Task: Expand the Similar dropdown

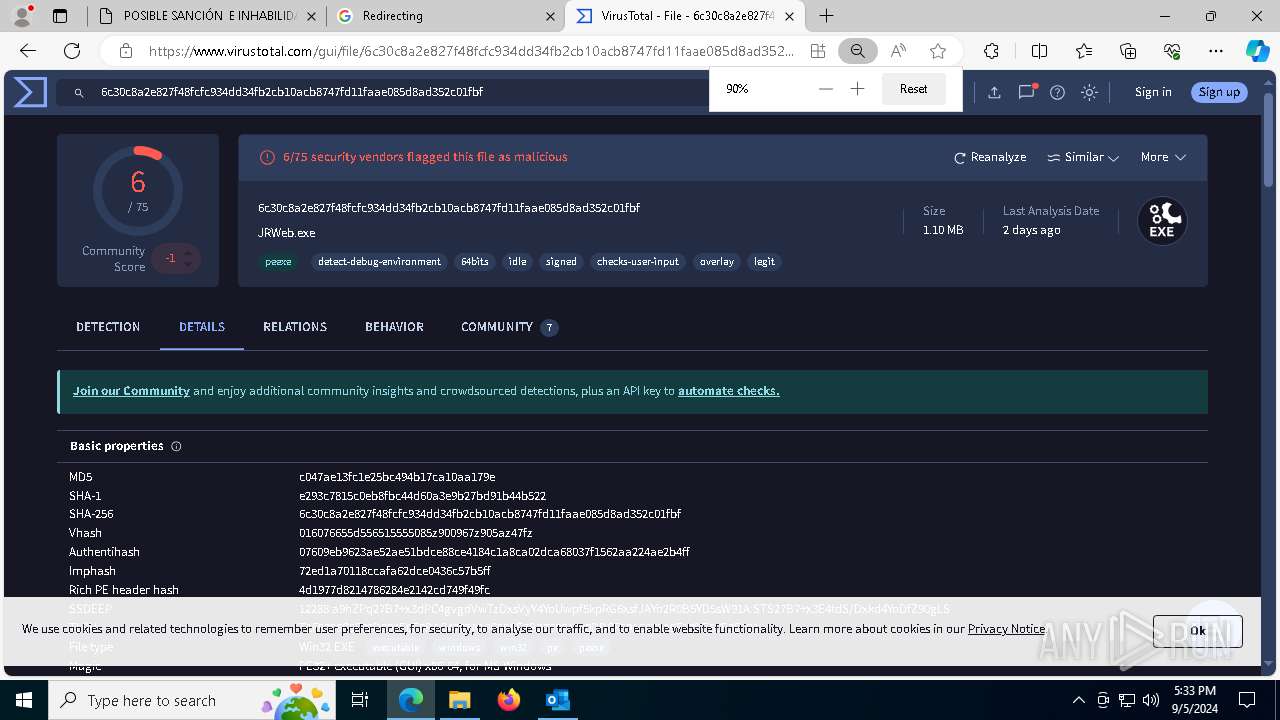Action: point(1083,157)
